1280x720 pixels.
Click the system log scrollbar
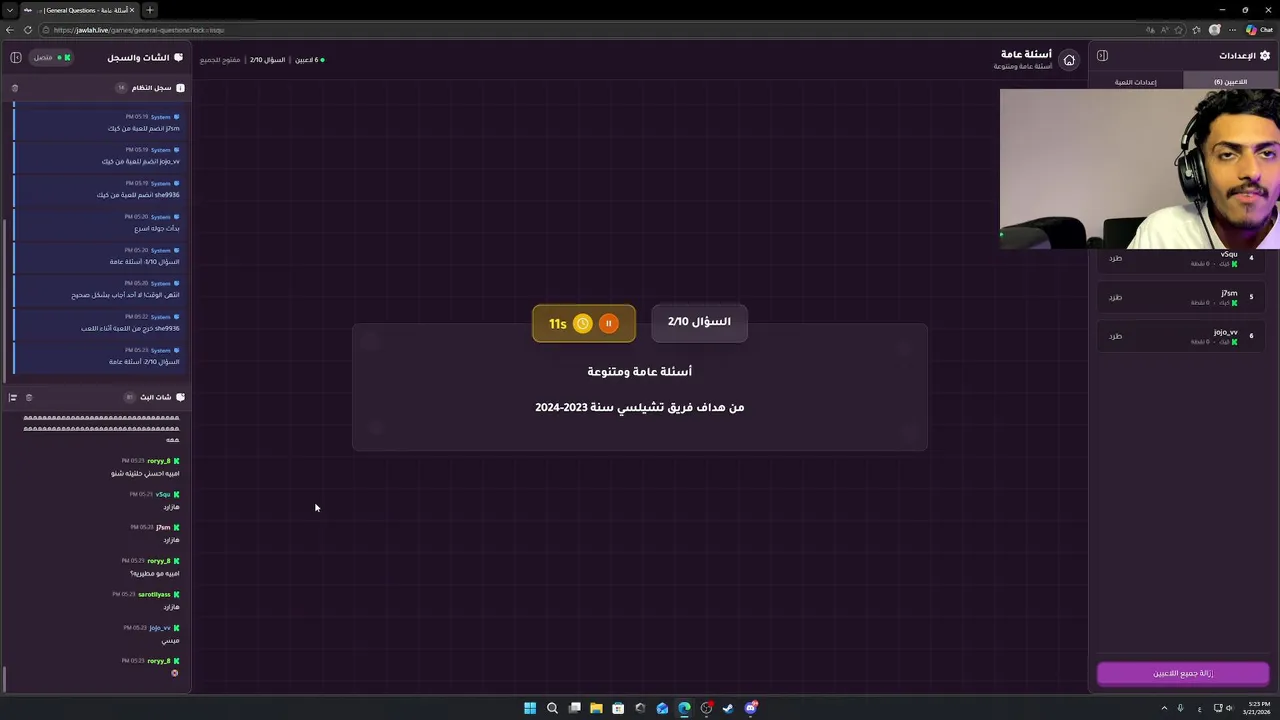(5, 300)
